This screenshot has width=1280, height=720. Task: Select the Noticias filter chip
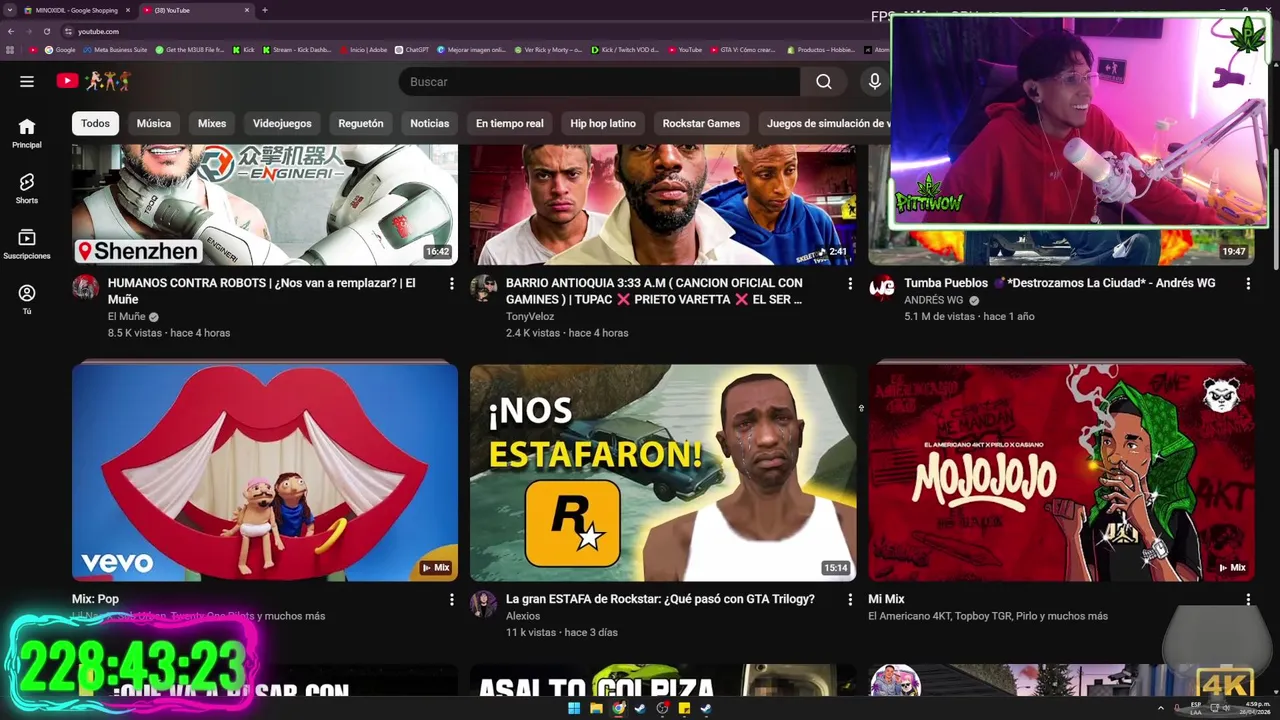(430, 123)
